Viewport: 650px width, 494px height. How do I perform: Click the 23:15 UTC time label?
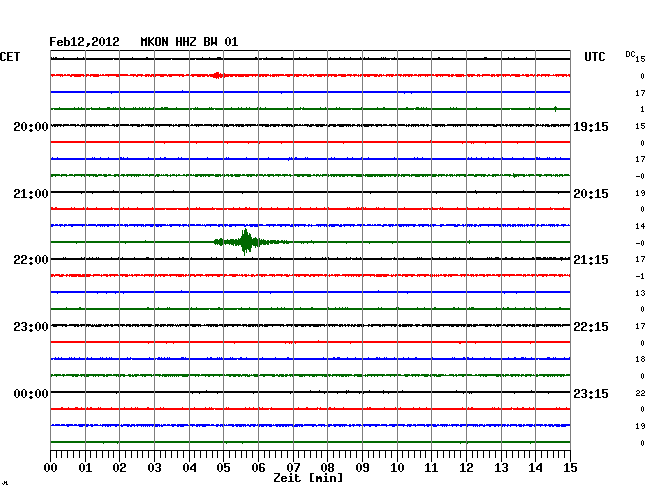click(591, 394)
